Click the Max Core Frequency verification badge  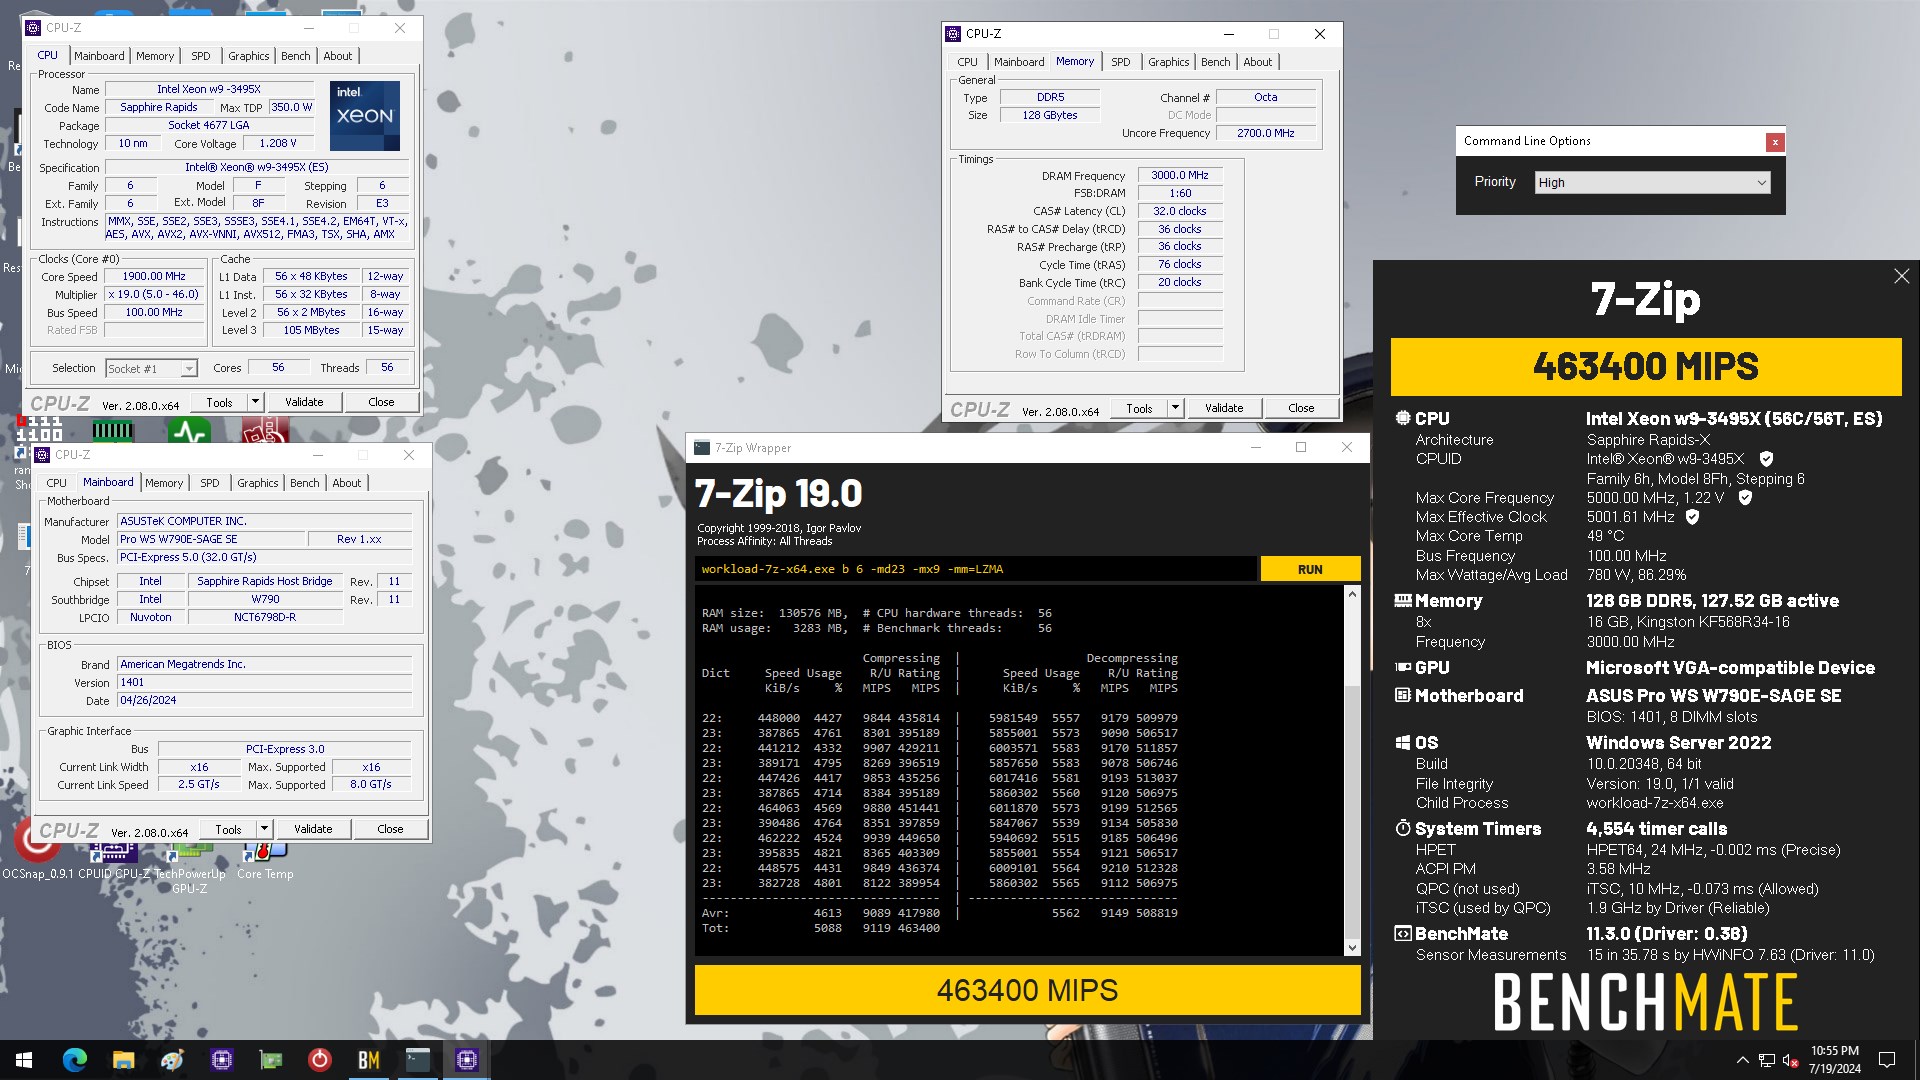(1745, 497)
